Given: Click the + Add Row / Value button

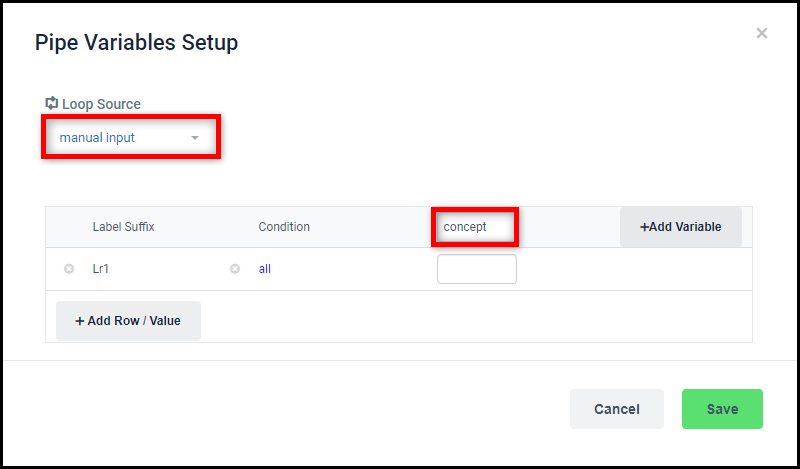Looking at the screenshot, I should 128,320.
